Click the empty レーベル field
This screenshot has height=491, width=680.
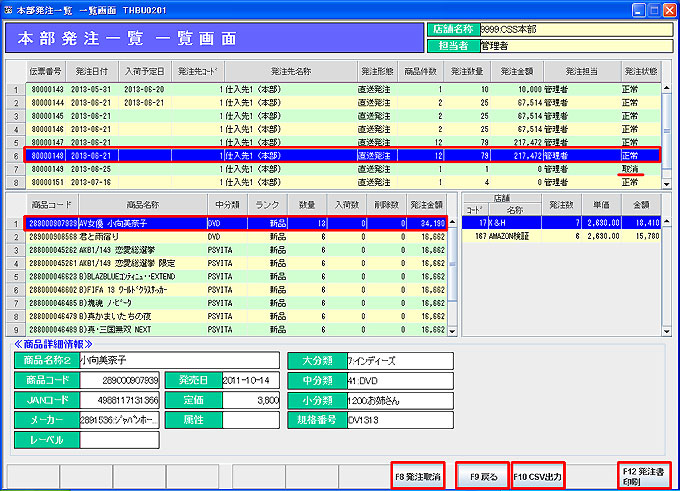pyautogui.click(x=120, y=440)
